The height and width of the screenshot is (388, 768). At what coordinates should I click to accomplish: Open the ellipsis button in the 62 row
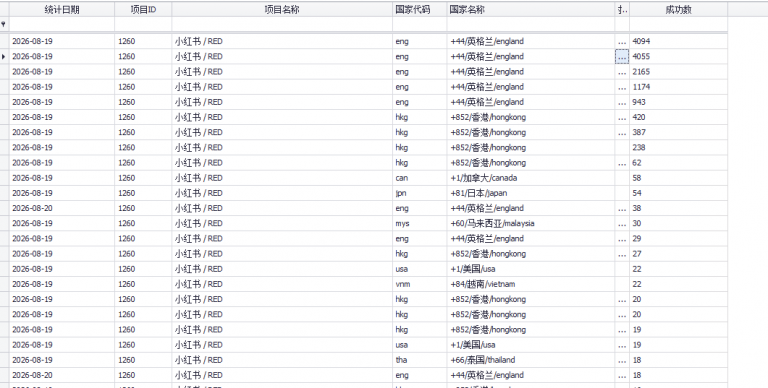pyautogui.click(x=623, y=163)
